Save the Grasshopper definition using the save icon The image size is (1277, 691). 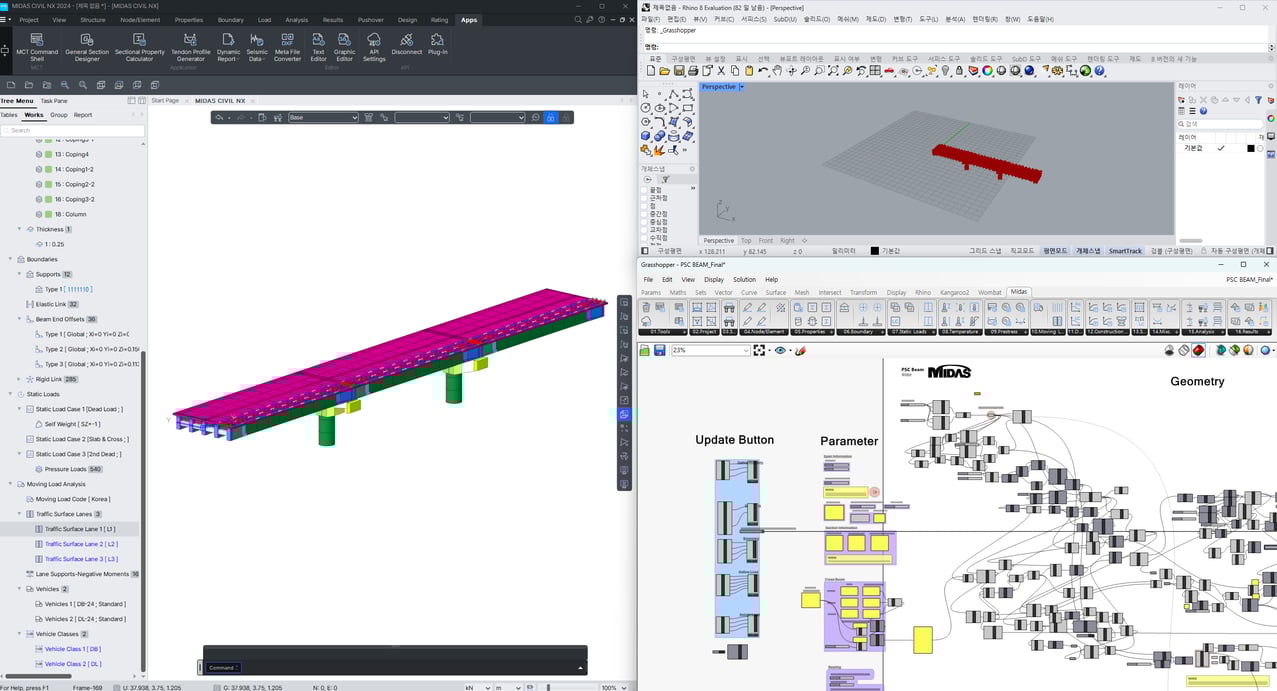(x=660, y=351)
